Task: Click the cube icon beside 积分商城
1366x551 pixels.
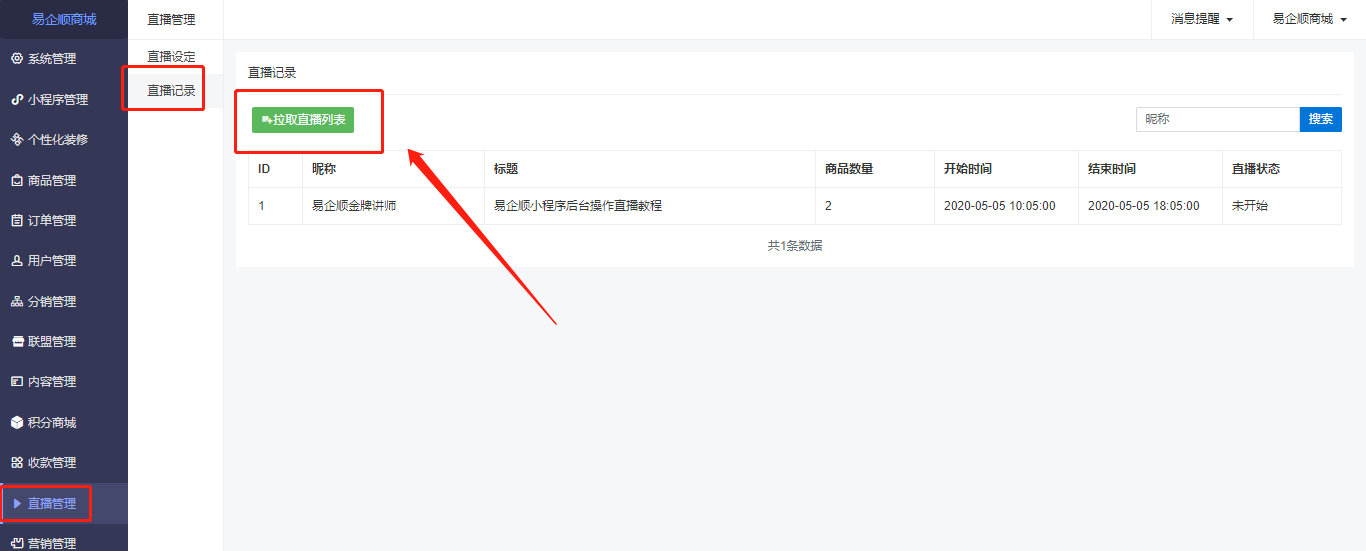Action: pyautogui.click(x=16, y=423)
